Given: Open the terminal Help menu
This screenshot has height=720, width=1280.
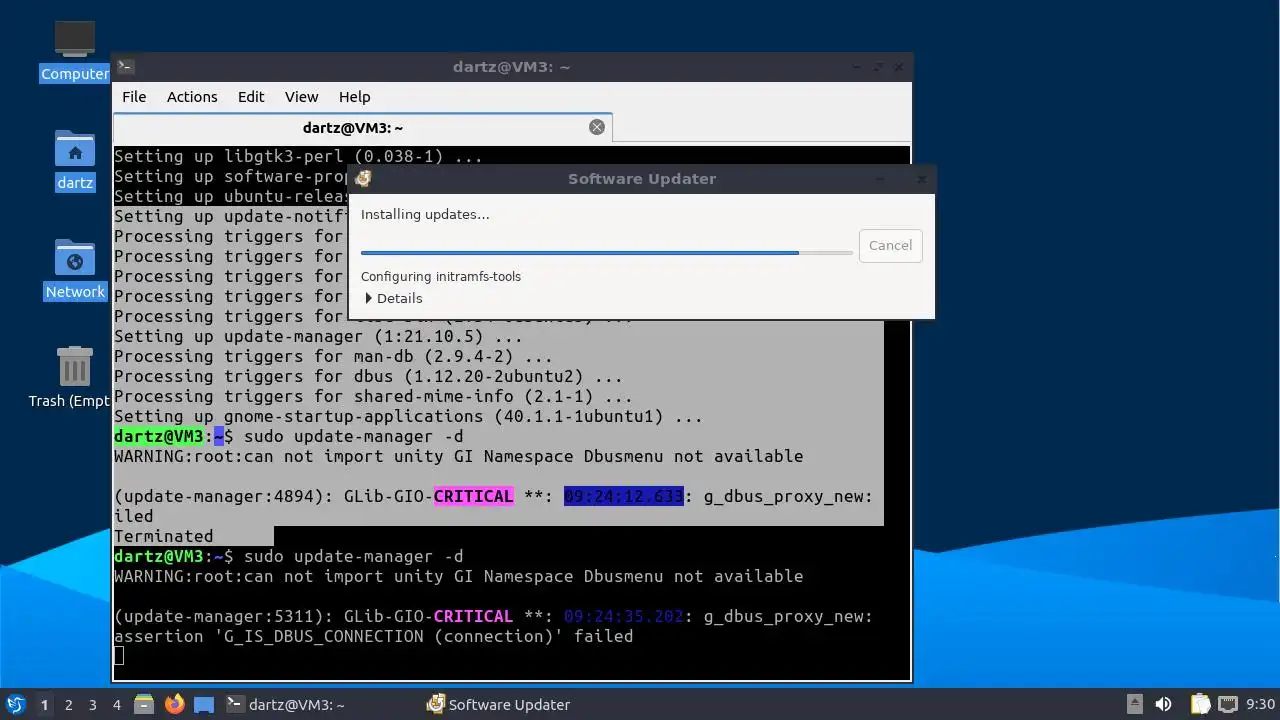Looking at the screenshot, I should coord(354,97).
